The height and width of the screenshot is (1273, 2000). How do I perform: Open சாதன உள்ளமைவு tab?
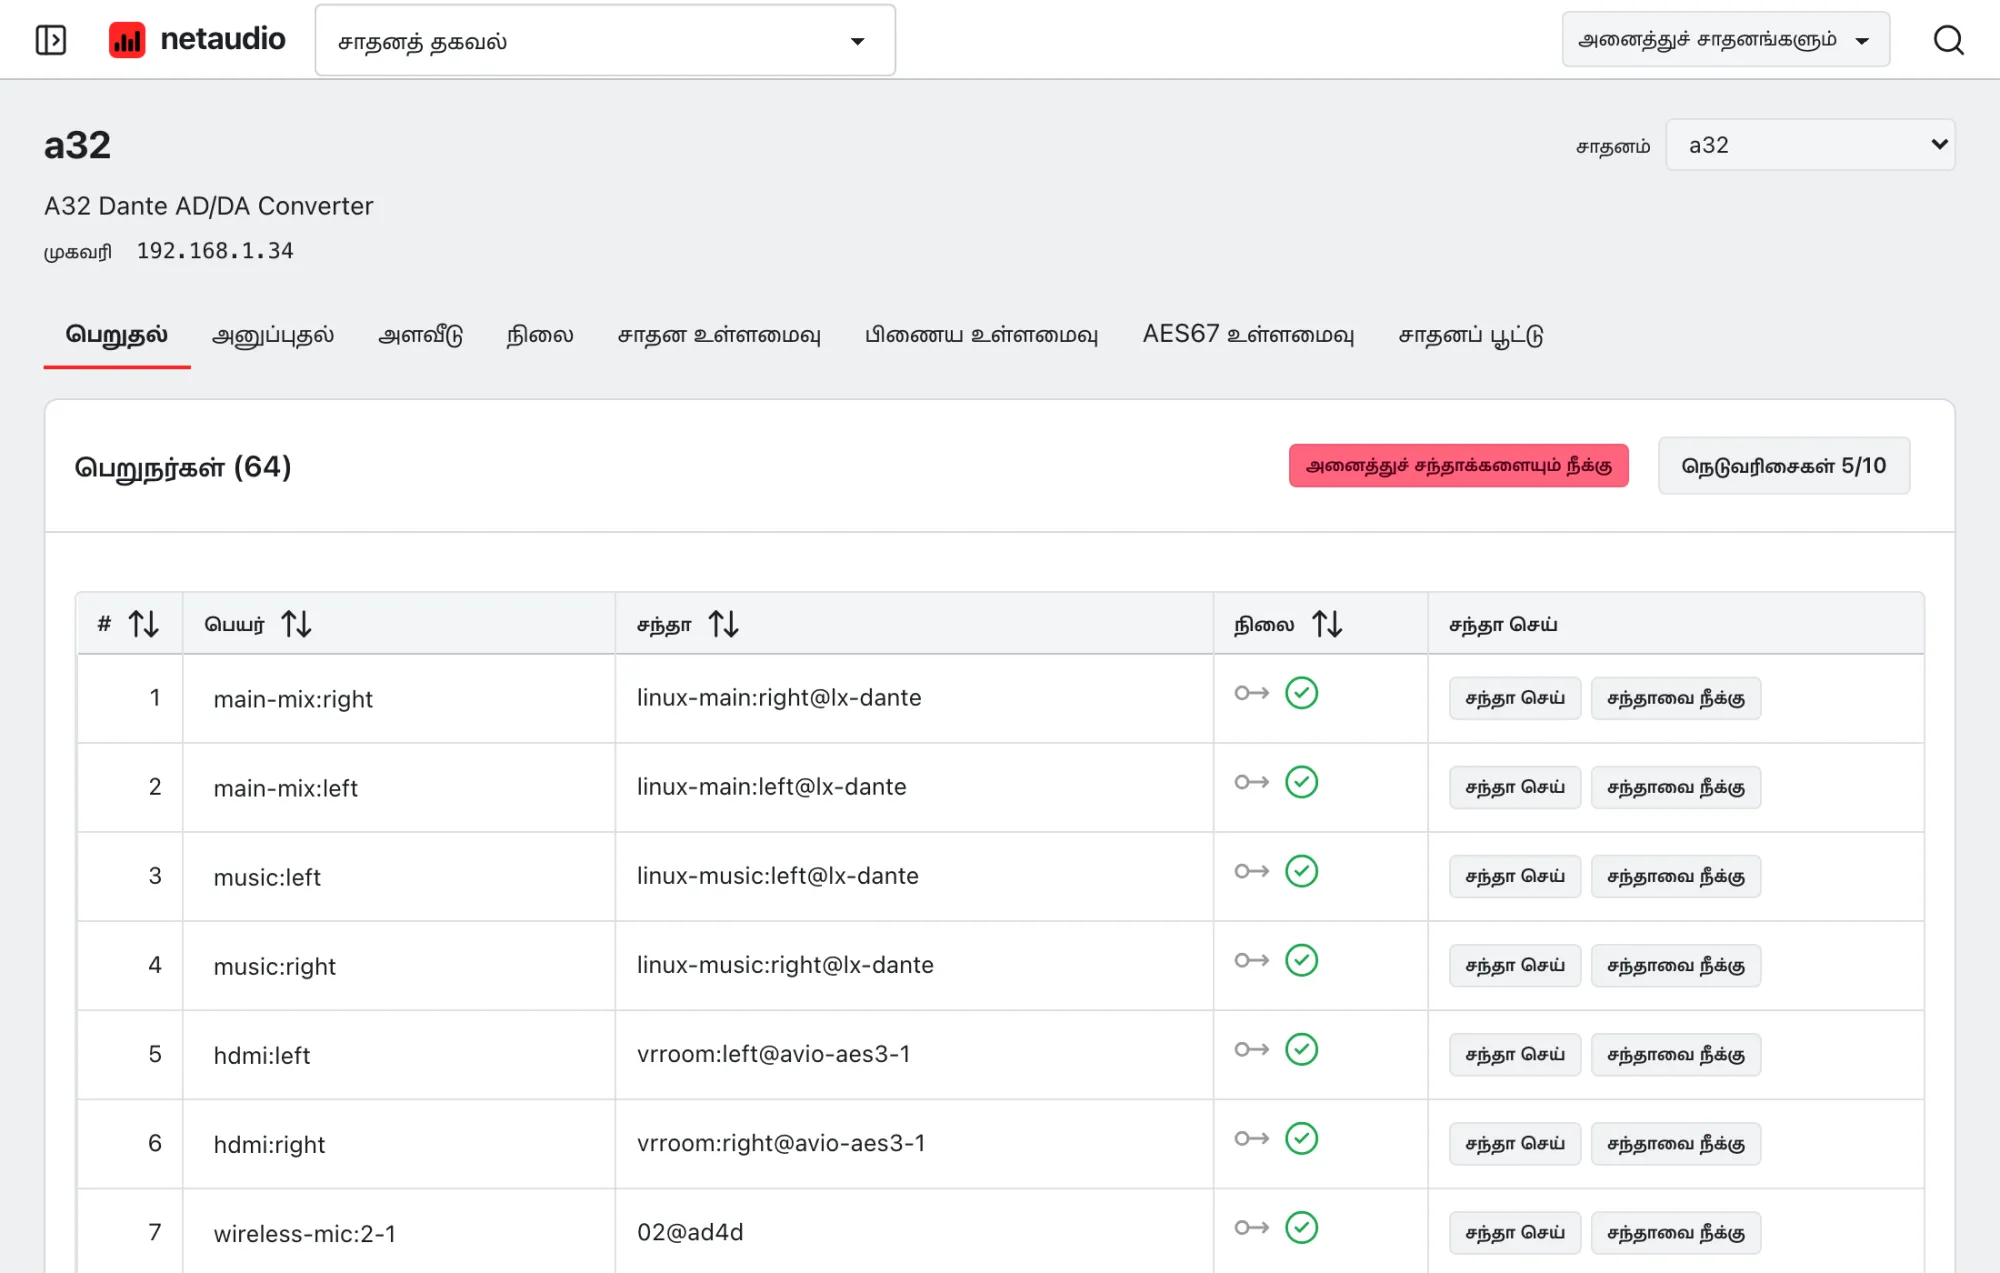[x=719, y=335]
